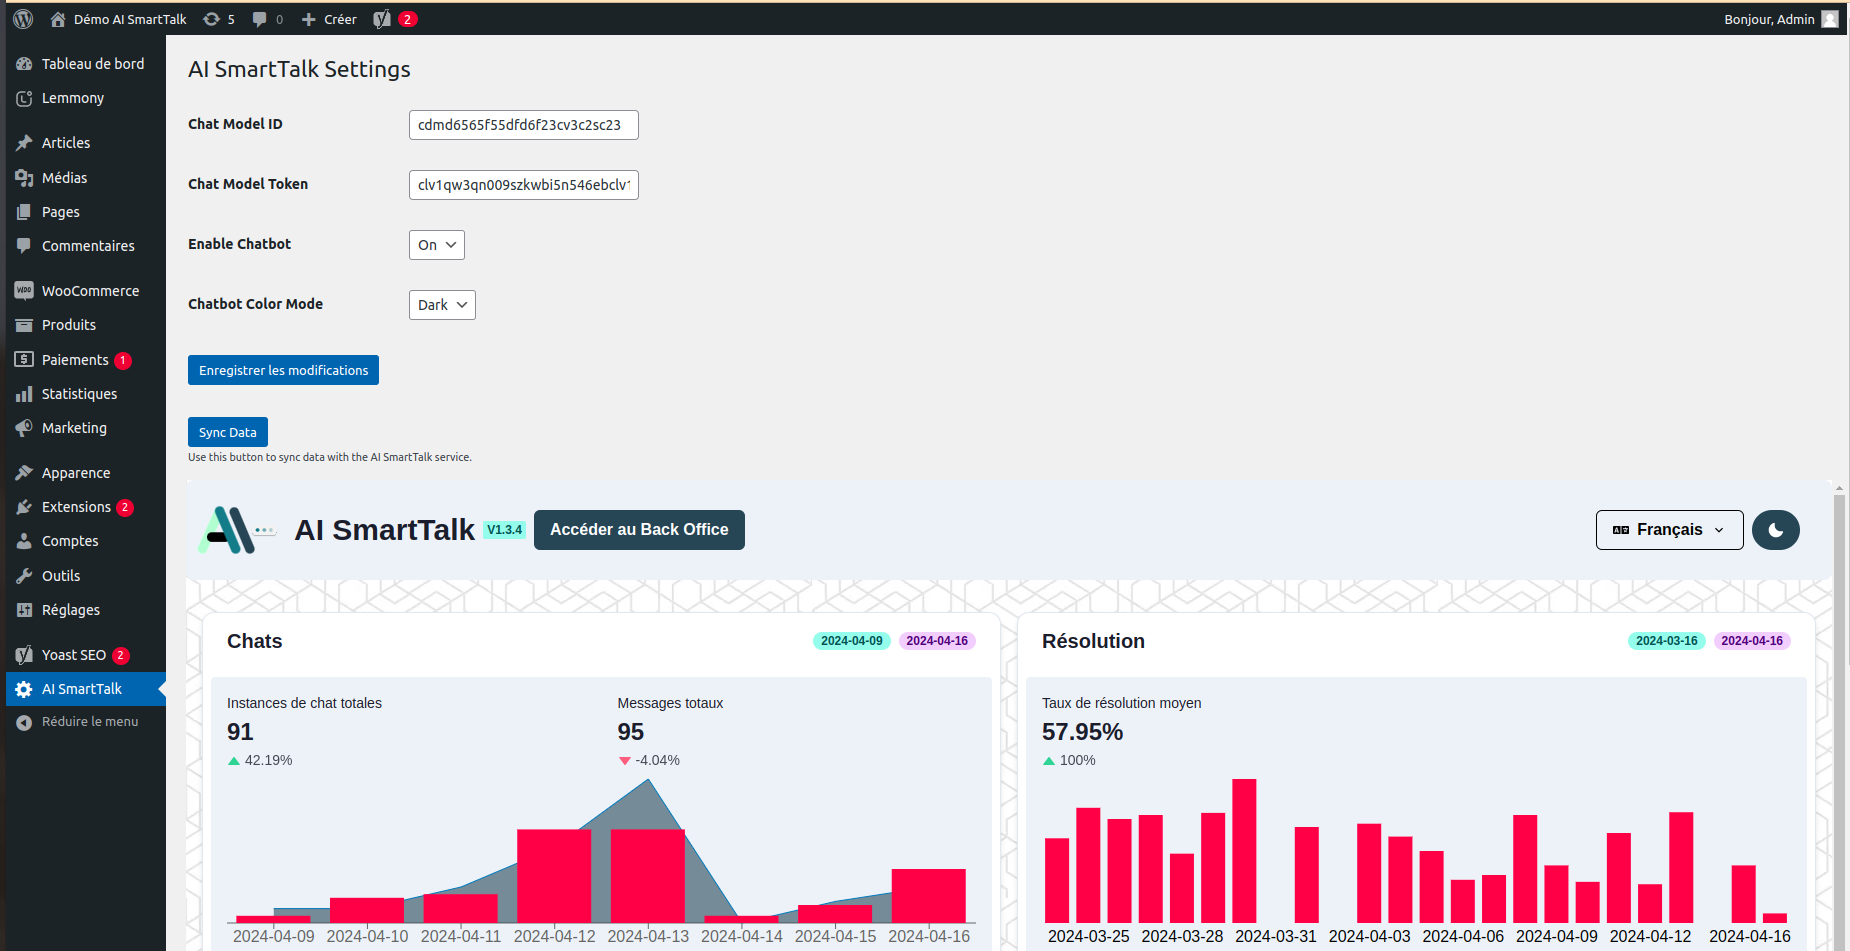Click the Articles pin icon
Screen dimensions: 1850x951
[24, 143]
